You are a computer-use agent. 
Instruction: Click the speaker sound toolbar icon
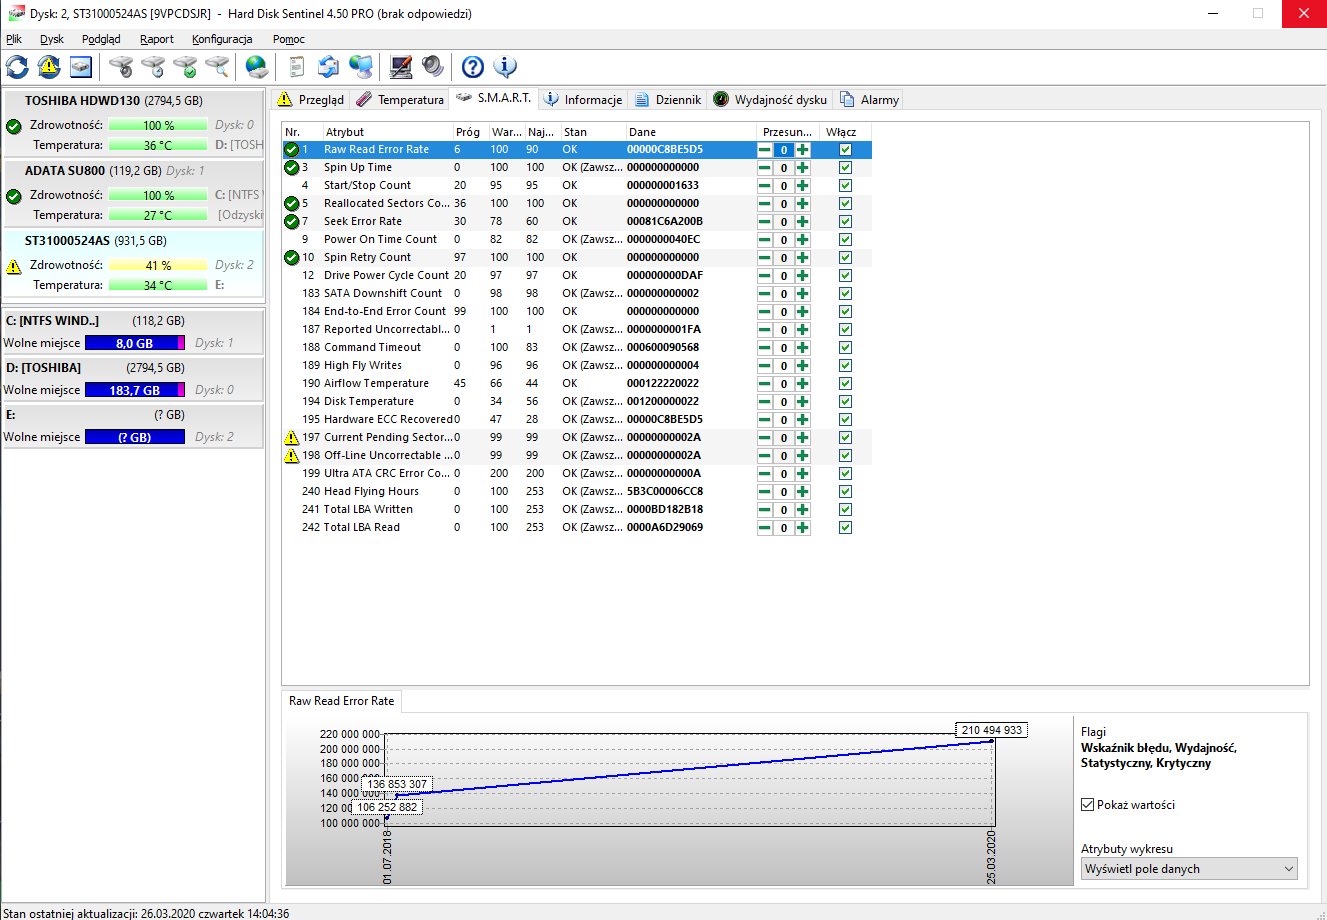pos(433,67)
